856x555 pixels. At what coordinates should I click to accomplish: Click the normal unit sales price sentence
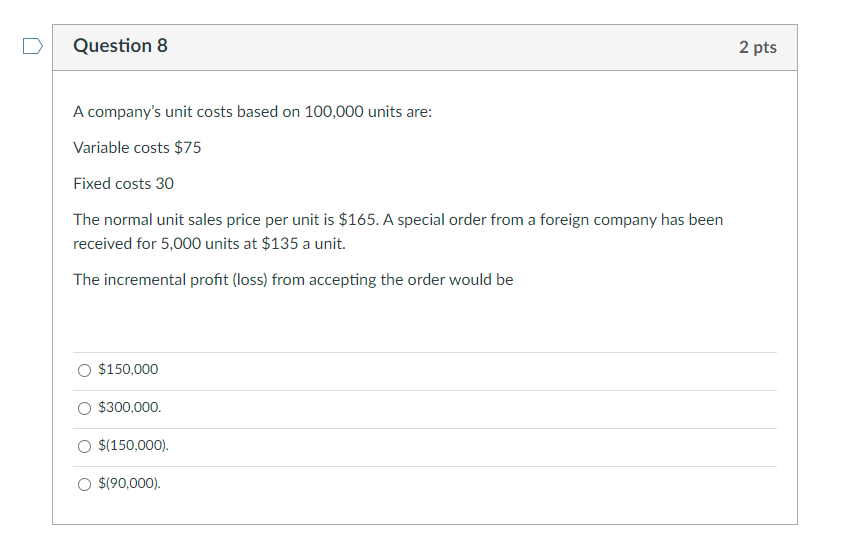pyautogui.click(x=397, y=219)
